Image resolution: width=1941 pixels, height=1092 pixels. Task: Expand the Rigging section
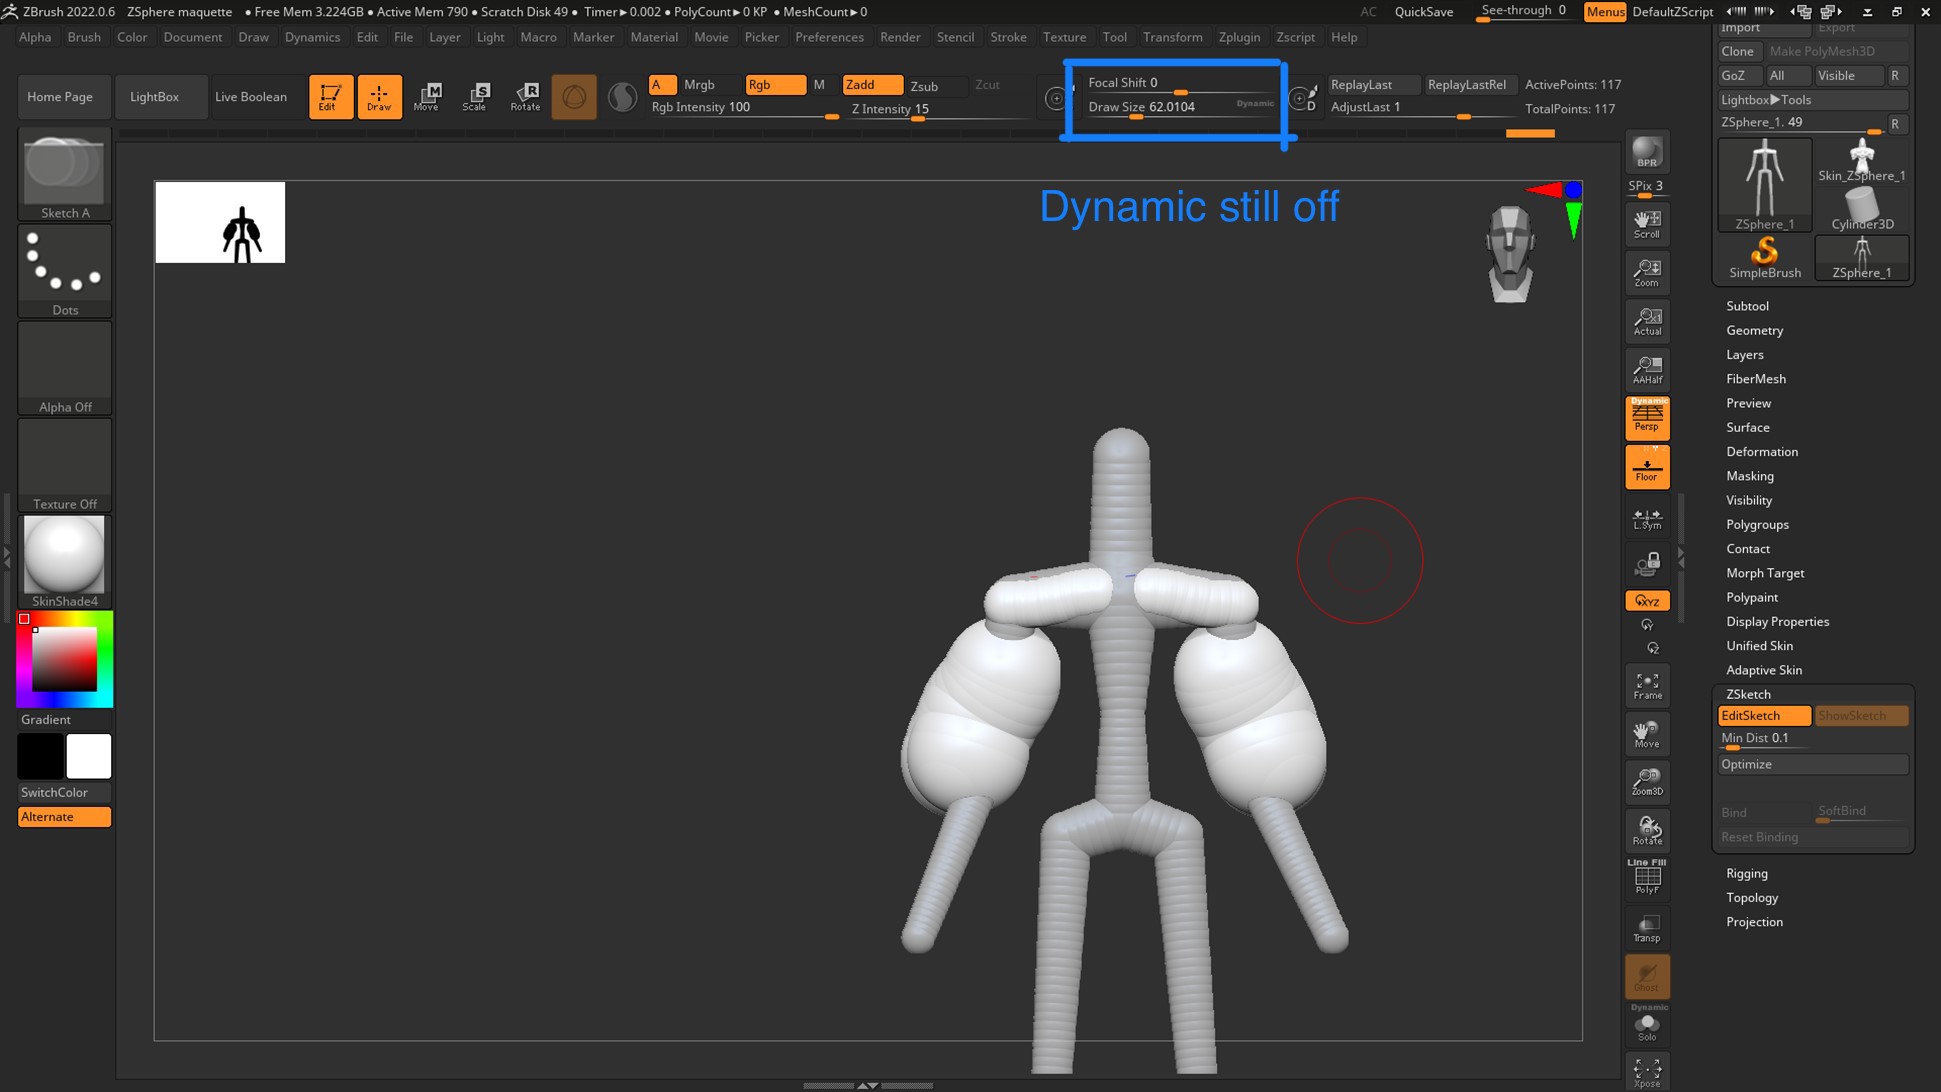click(1746, 873)
